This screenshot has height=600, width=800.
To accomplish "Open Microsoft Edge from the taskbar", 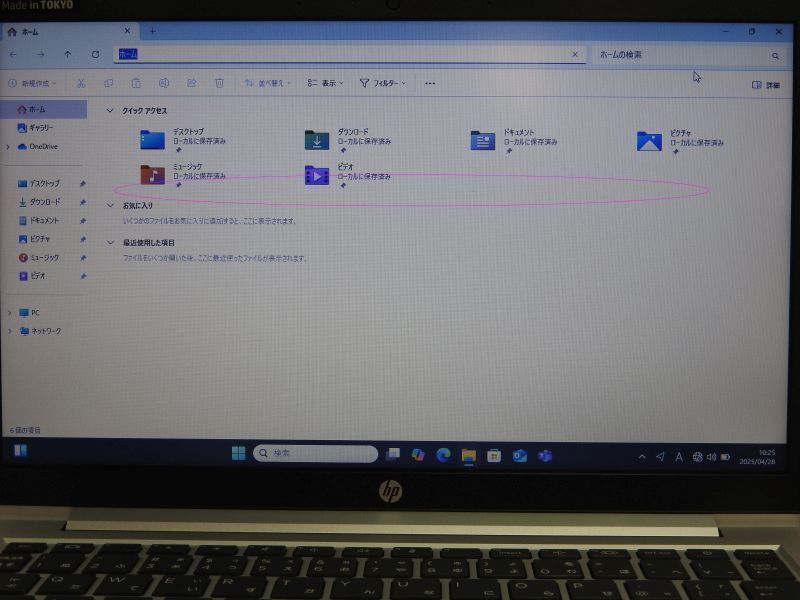I will pos(443,455).
